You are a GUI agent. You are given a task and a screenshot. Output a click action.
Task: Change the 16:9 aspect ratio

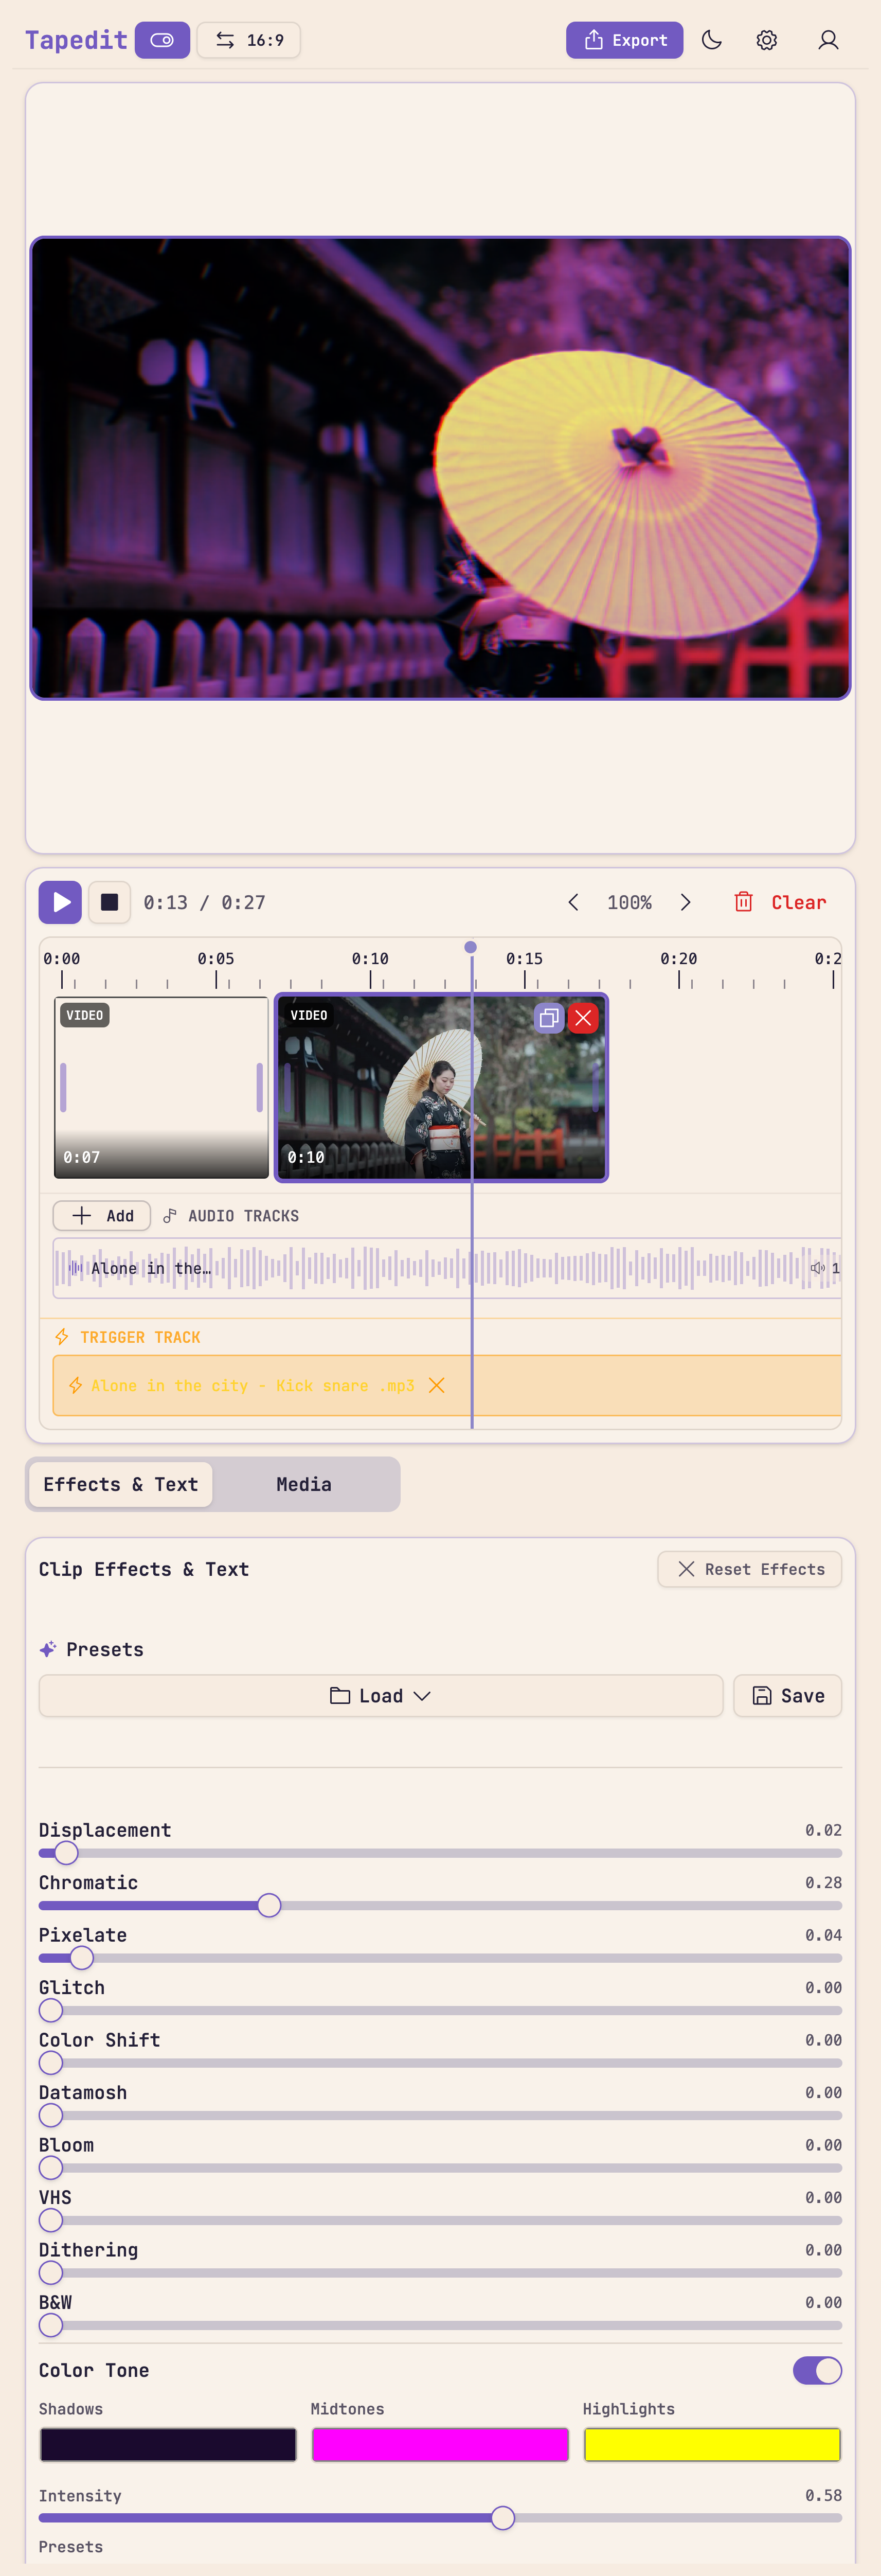249,40
